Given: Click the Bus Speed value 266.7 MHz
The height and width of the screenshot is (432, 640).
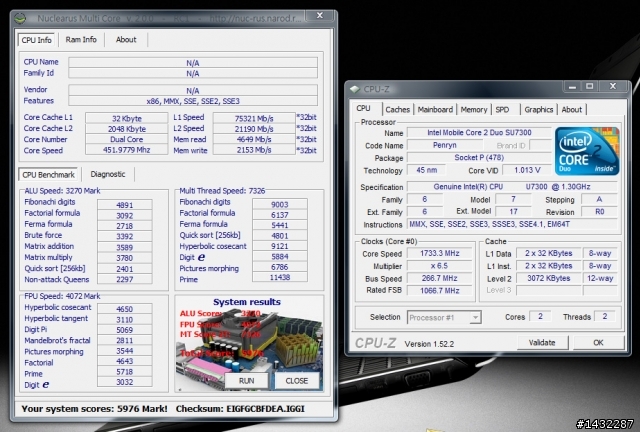Looking at the screenshot, I should (440, 278).
